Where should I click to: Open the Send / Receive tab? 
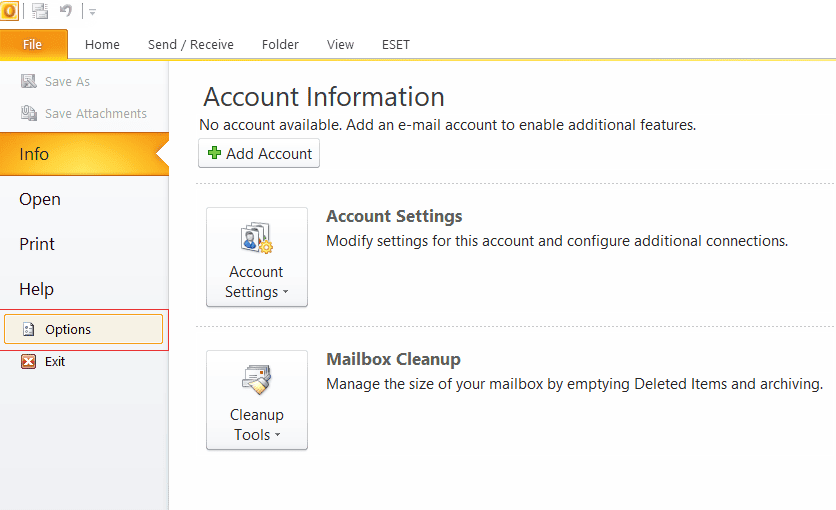pos(190,45)
